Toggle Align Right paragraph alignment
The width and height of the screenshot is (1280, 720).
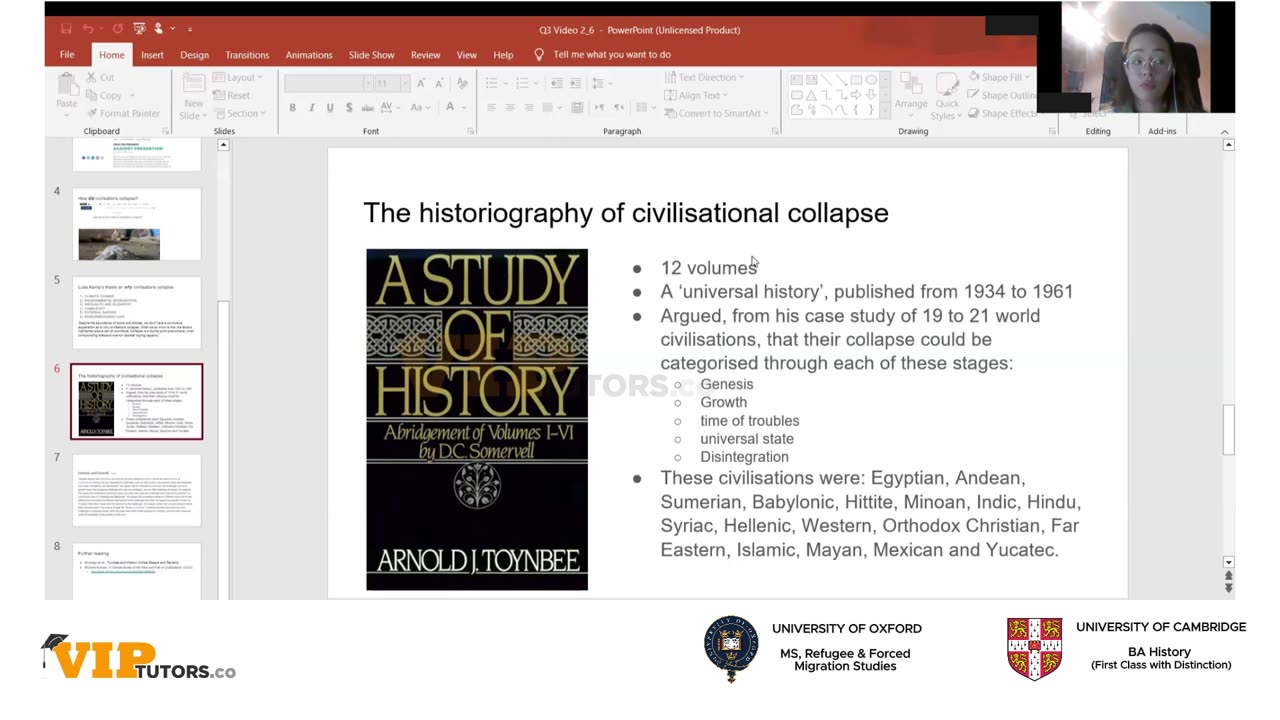point(528,107)
